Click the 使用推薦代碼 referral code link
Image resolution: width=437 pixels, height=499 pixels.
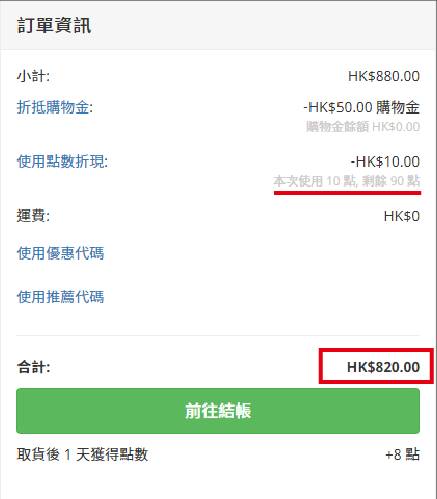[x=60, y=297]
